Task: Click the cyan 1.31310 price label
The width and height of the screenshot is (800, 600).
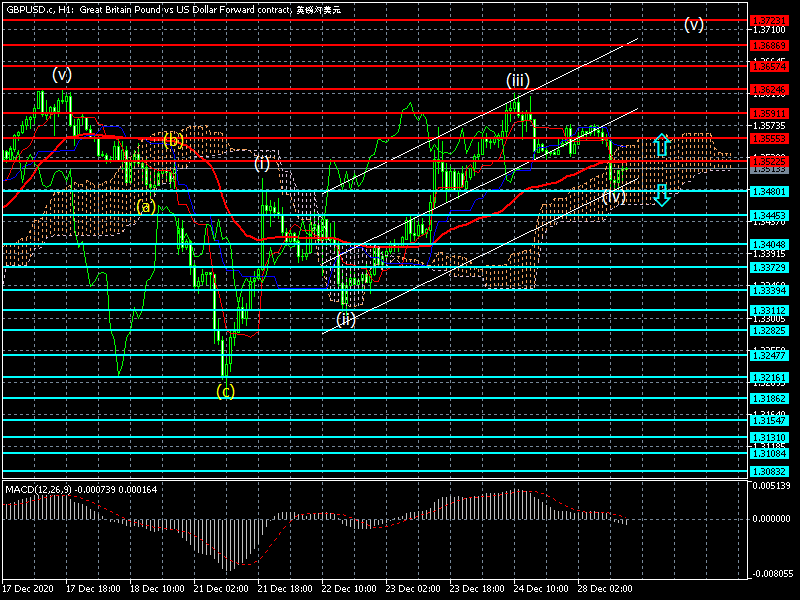Action: [x=769, y=438]
